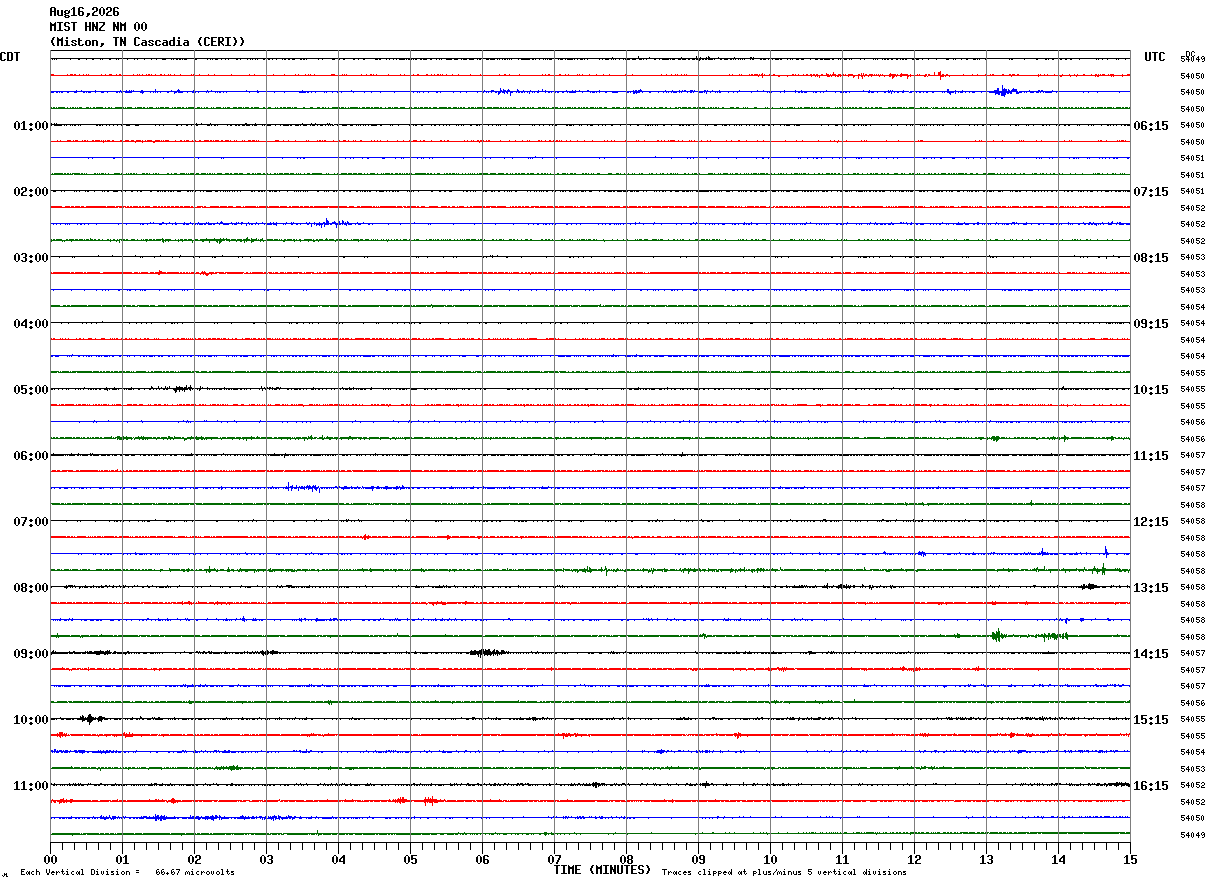Click minute 07 on the time axis

(554, 859)
